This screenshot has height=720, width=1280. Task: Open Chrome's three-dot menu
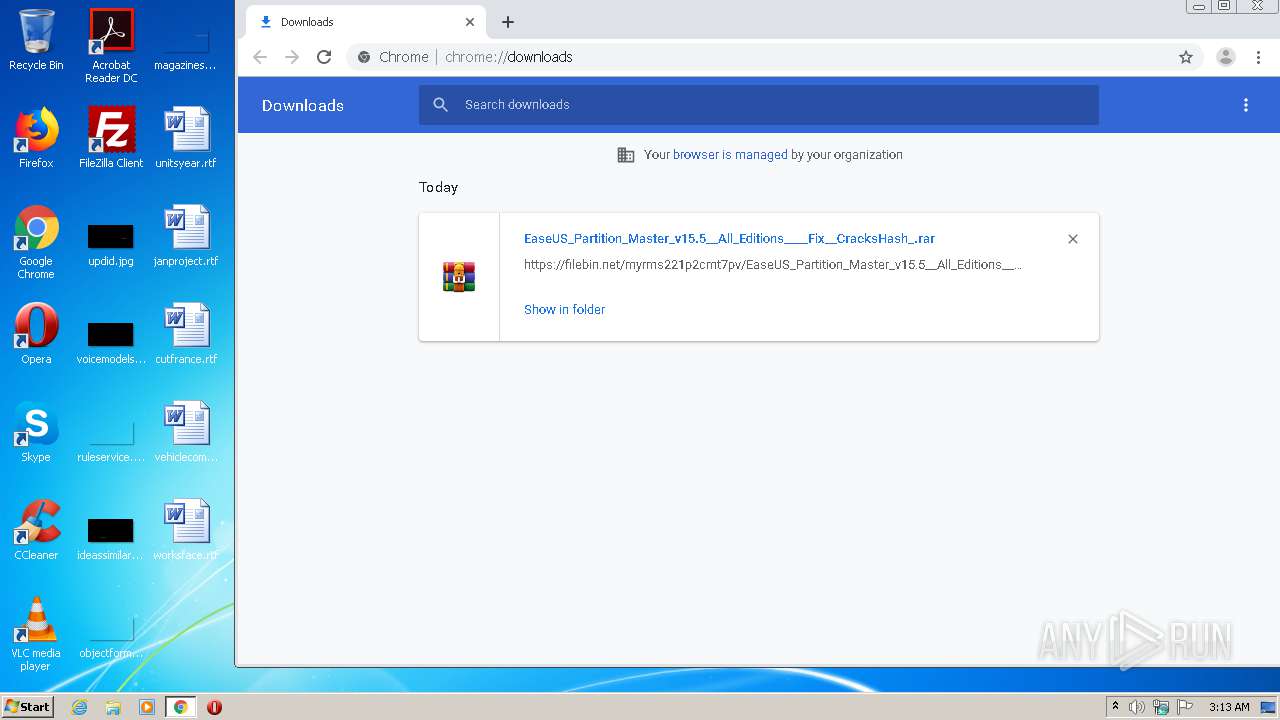1258,57
